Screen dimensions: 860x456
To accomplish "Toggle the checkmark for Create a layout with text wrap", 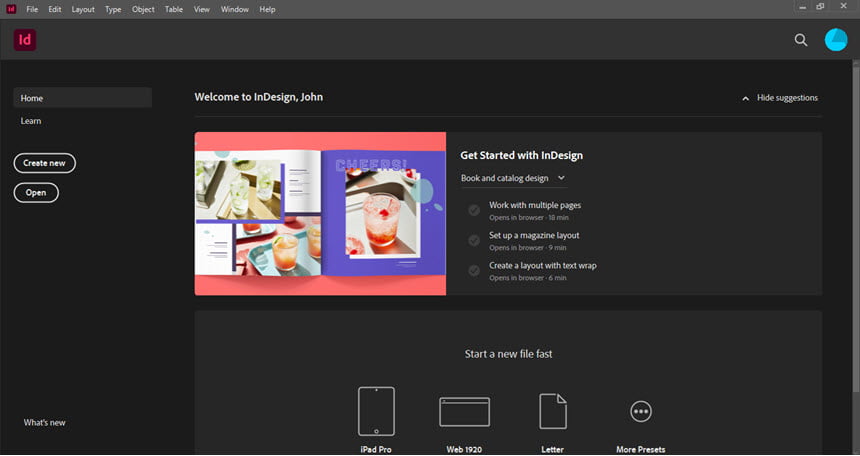I will pyautogui.click(x=474, y=271).
